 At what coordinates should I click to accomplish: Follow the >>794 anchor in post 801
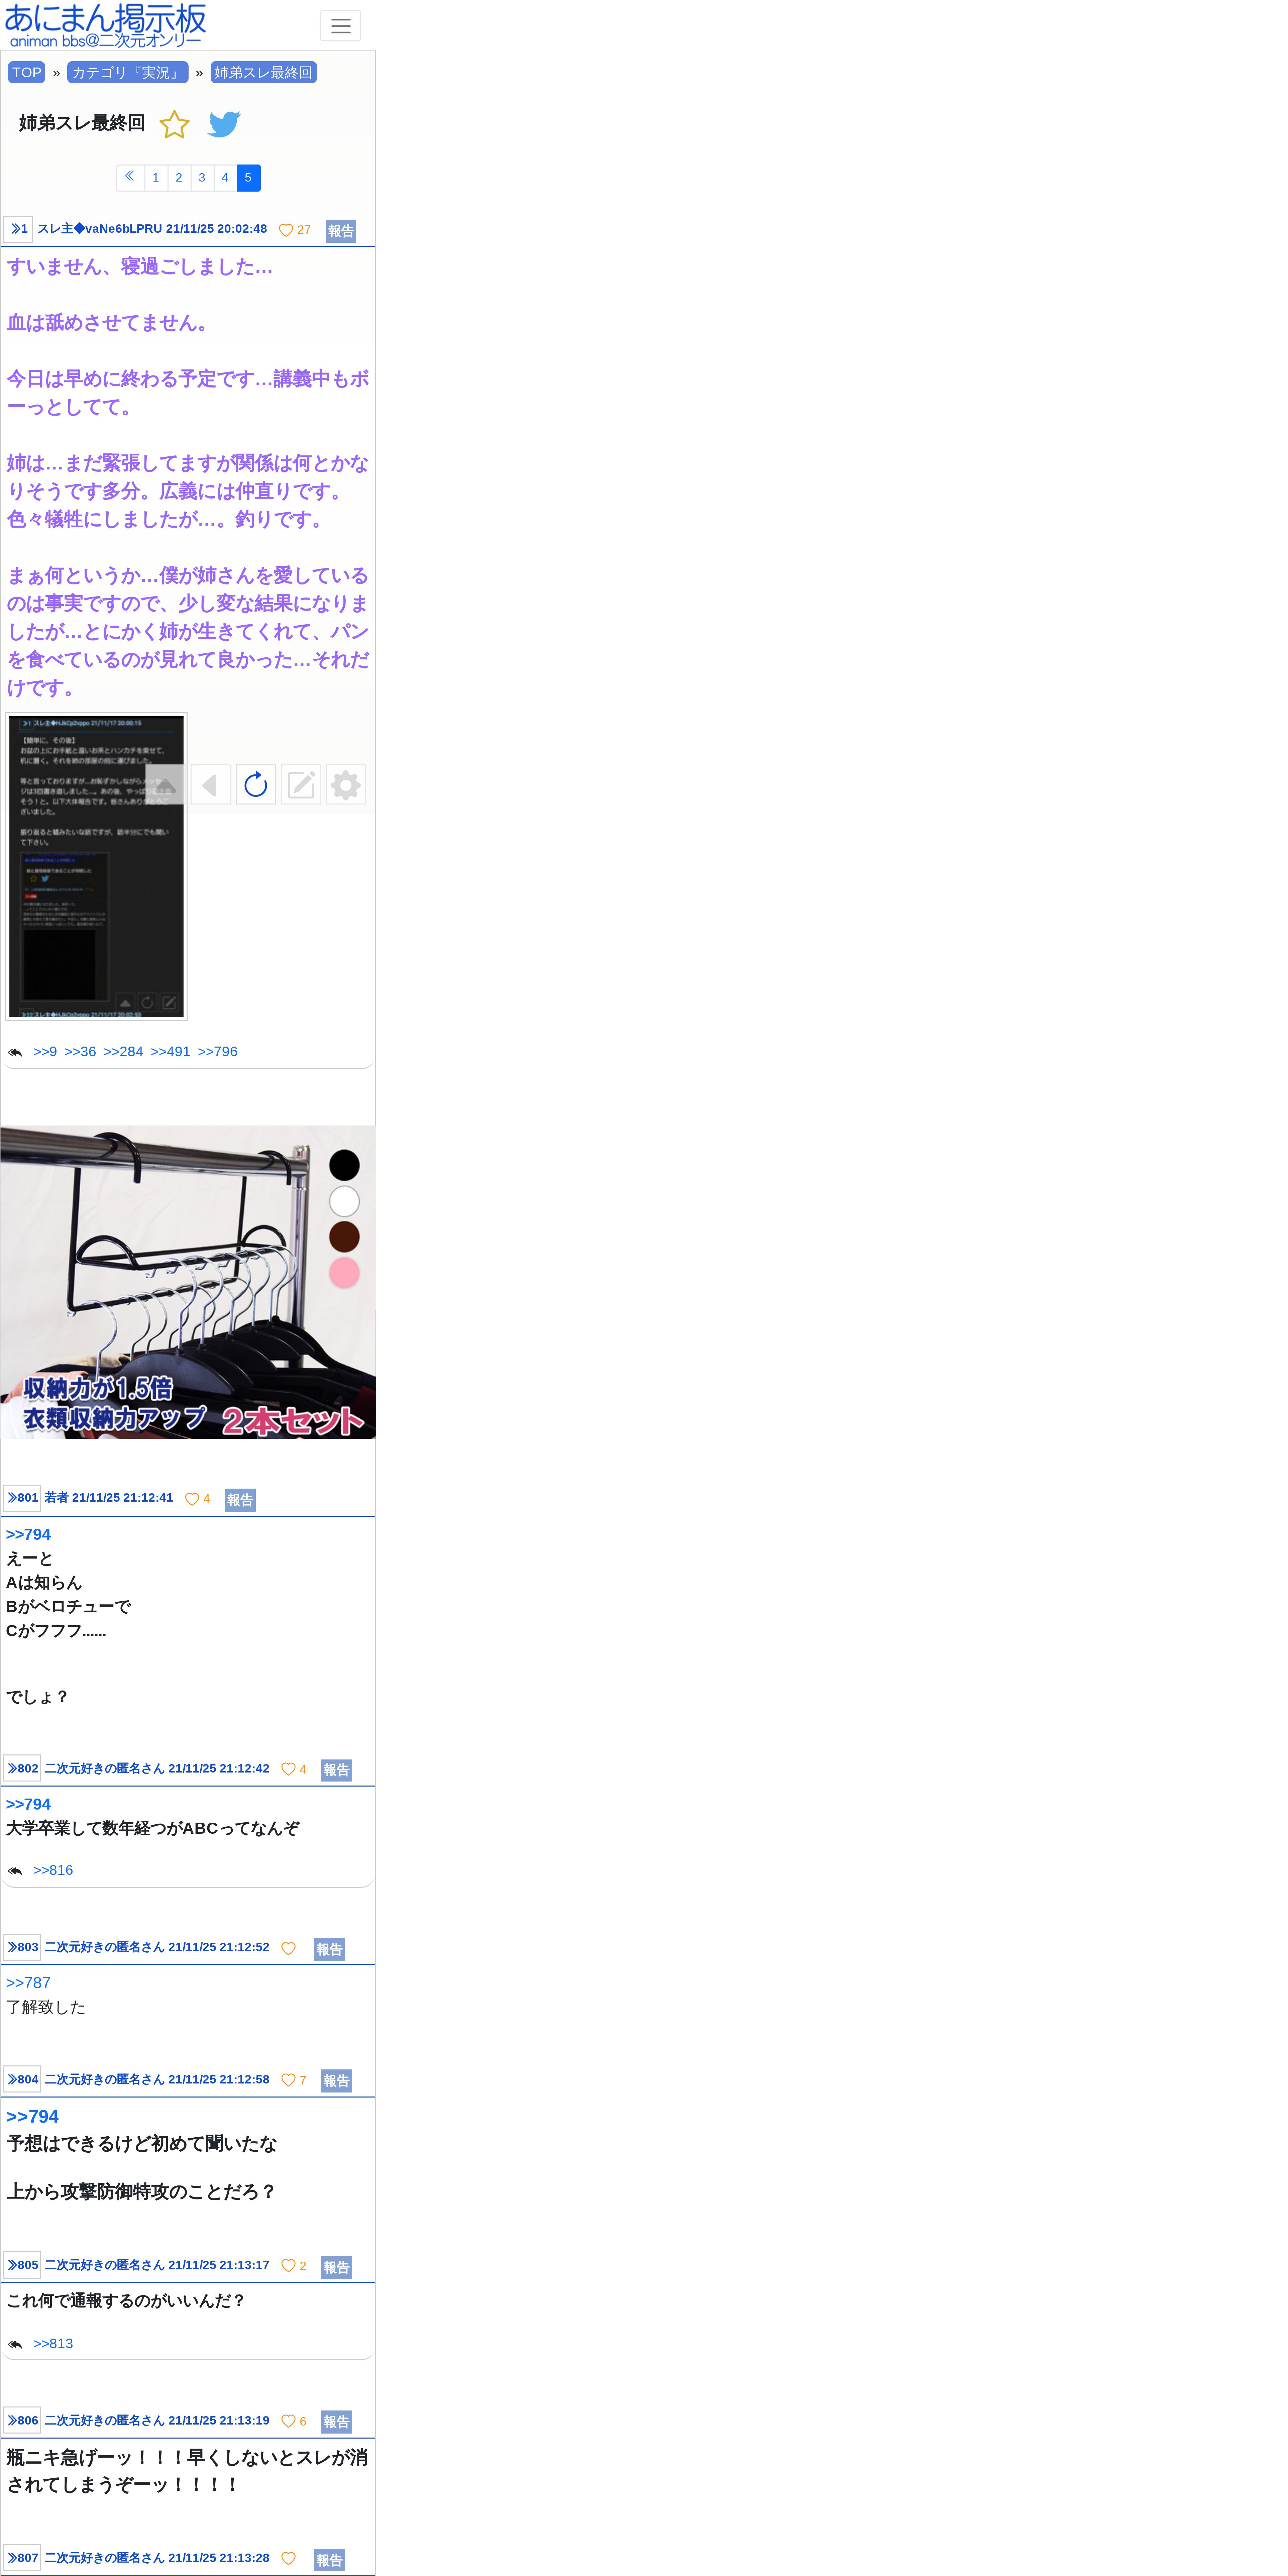click(x=28, y=1534)
